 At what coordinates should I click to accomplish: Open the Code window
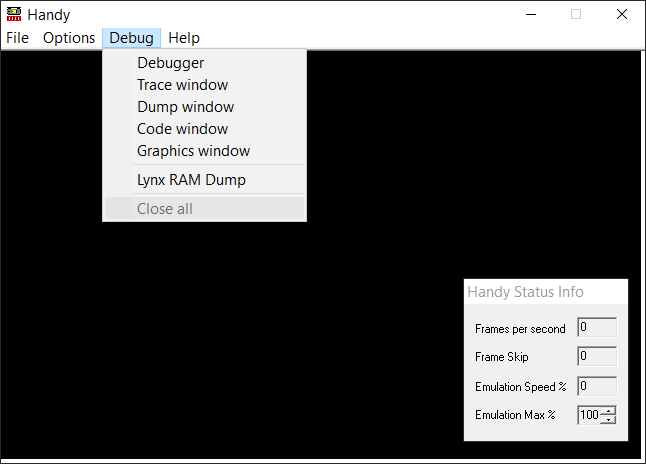pyautogui.click(x=204, y=129)
